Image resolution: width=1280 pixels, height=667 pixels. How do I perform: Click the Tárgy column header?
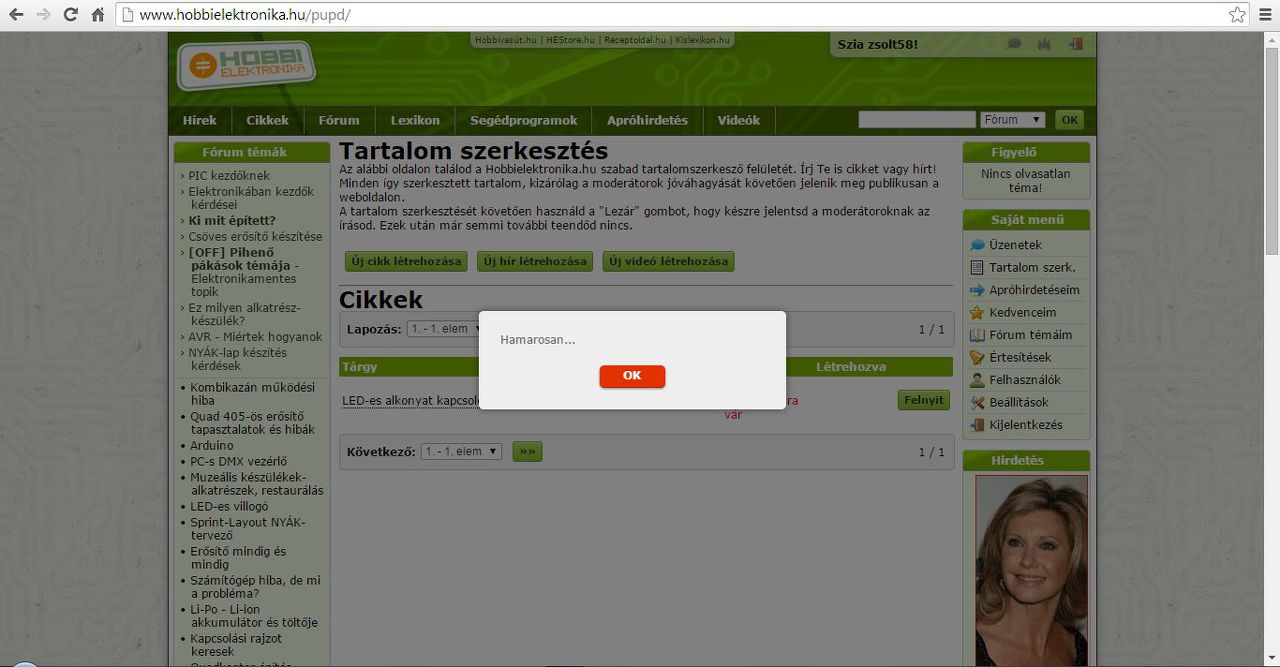tap(360, 367)
